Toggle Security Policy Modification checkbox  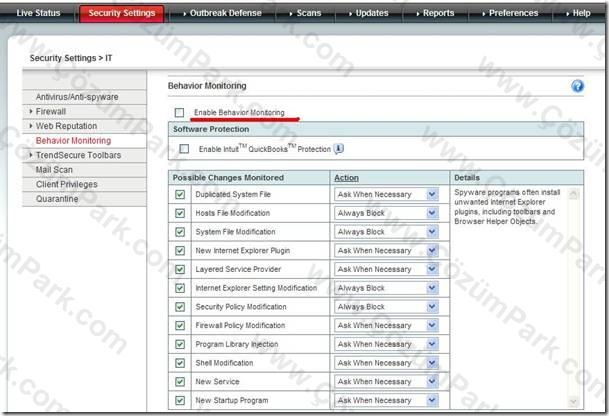click(180, 306)
